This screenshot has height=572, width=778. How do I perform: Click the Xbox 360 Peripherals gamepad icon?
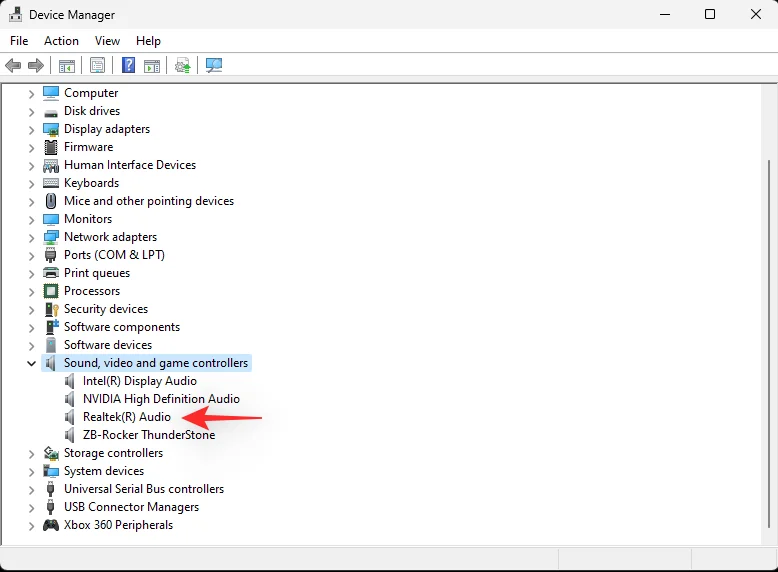point(51,525)
